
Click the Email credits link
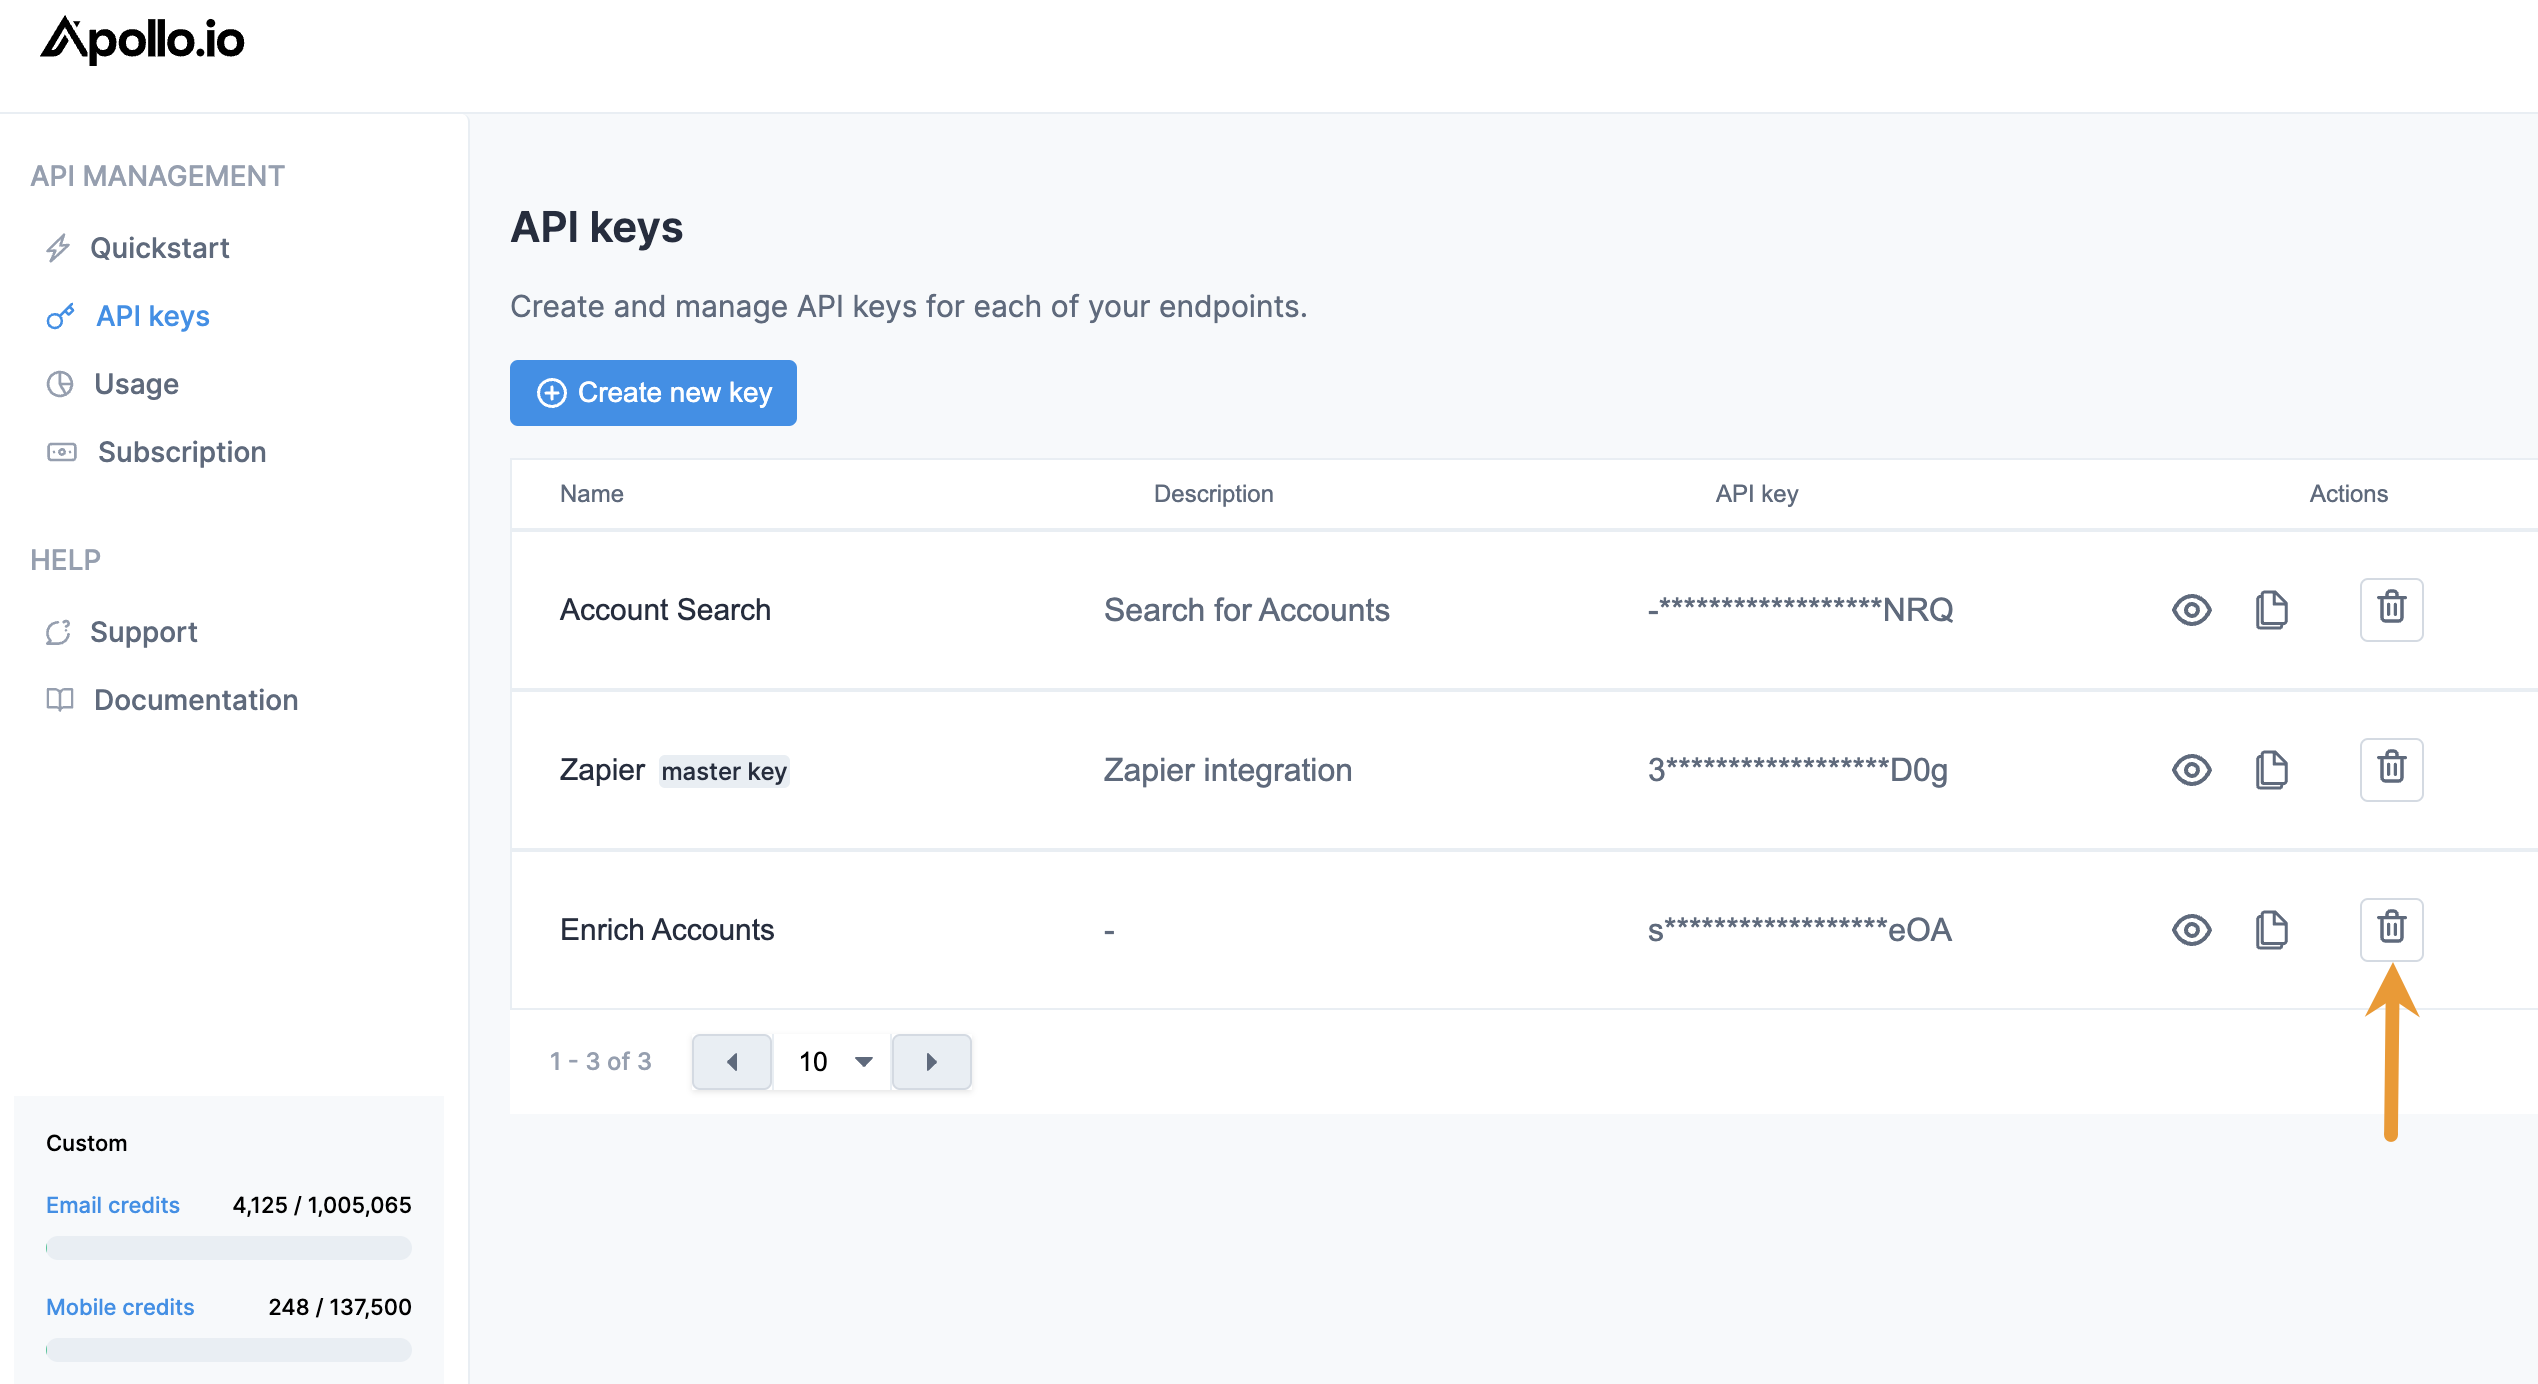[113, 1205]
